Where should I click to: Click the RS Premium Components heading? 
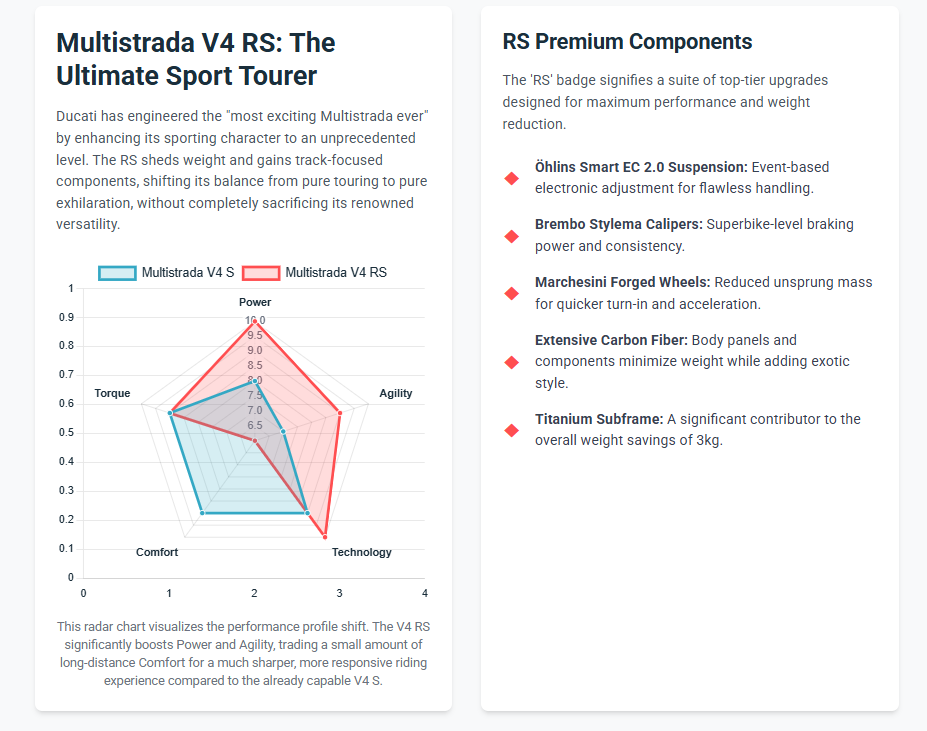click(627, 42)
